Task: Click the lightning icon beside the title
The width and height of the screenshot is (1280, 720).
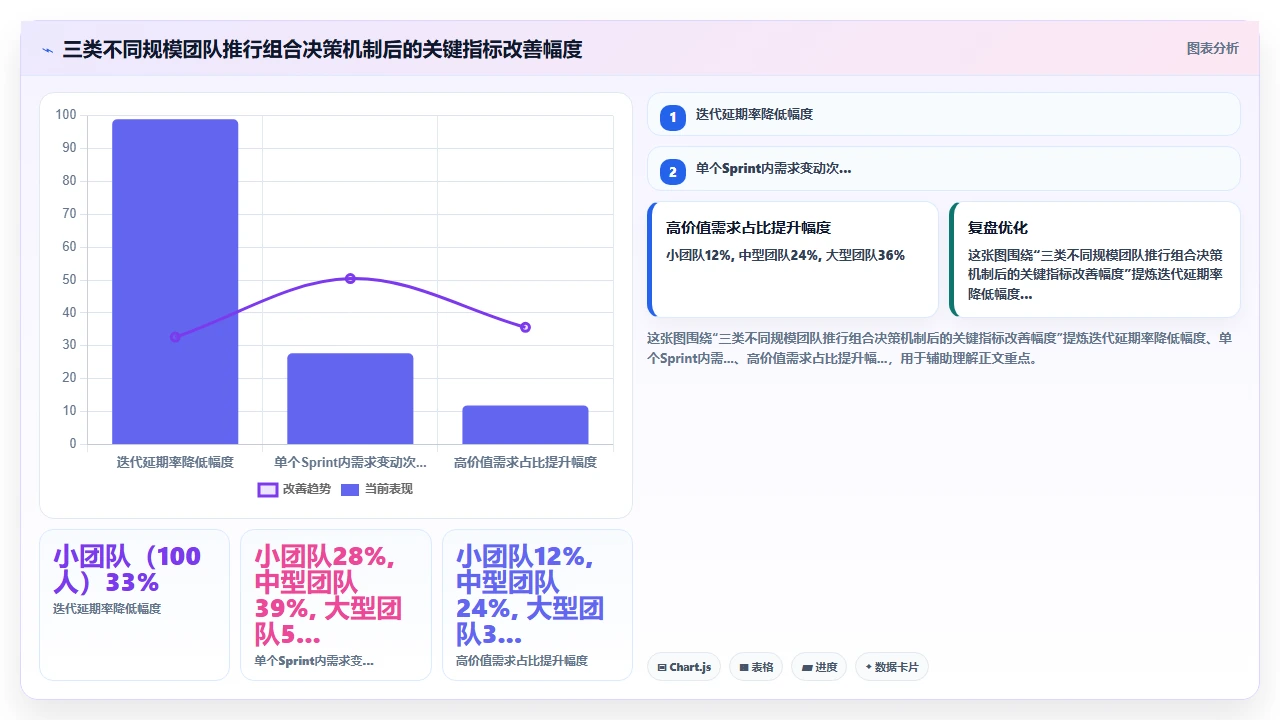Action: pyautogui.click(x=47, y=49)
